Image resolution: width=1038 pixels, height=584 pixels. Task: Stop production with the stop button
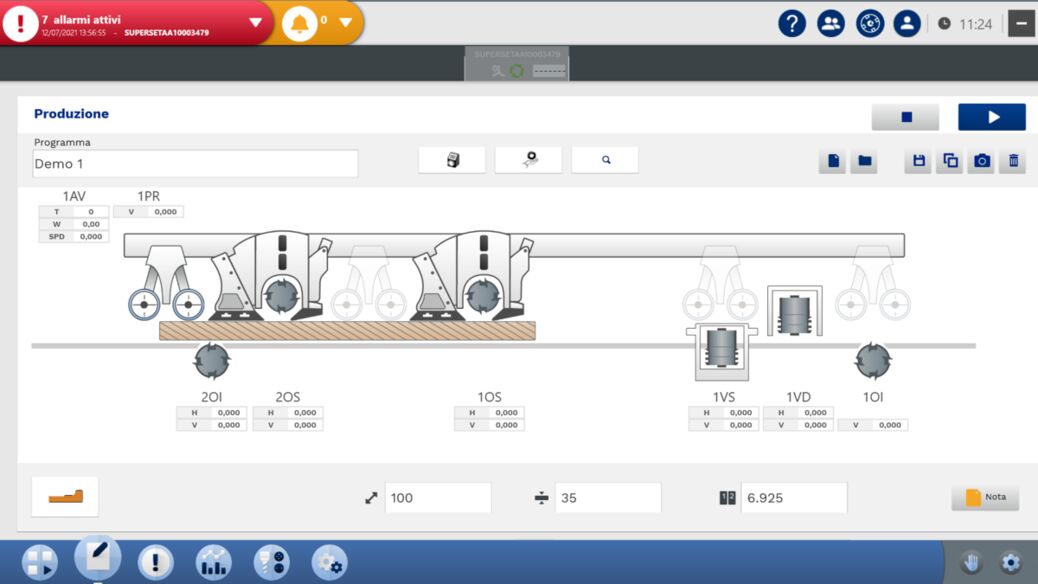pyautogui.click(x=905, y=117)
